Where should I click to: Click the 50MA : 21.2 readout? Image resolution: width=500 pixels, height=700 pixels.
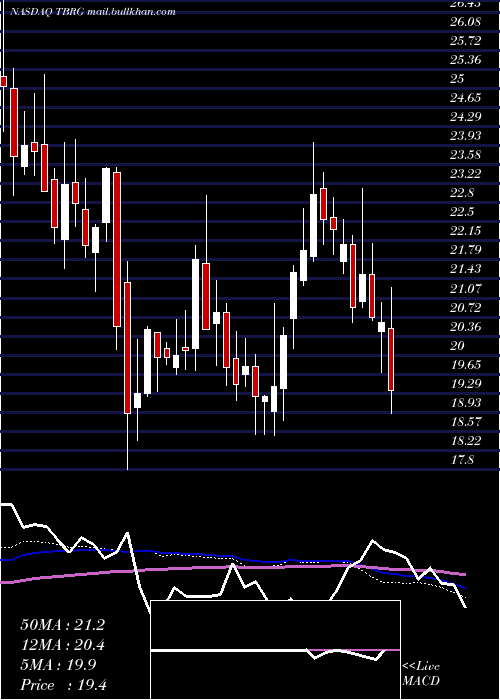pyautogui.click(x=62, y=625)
